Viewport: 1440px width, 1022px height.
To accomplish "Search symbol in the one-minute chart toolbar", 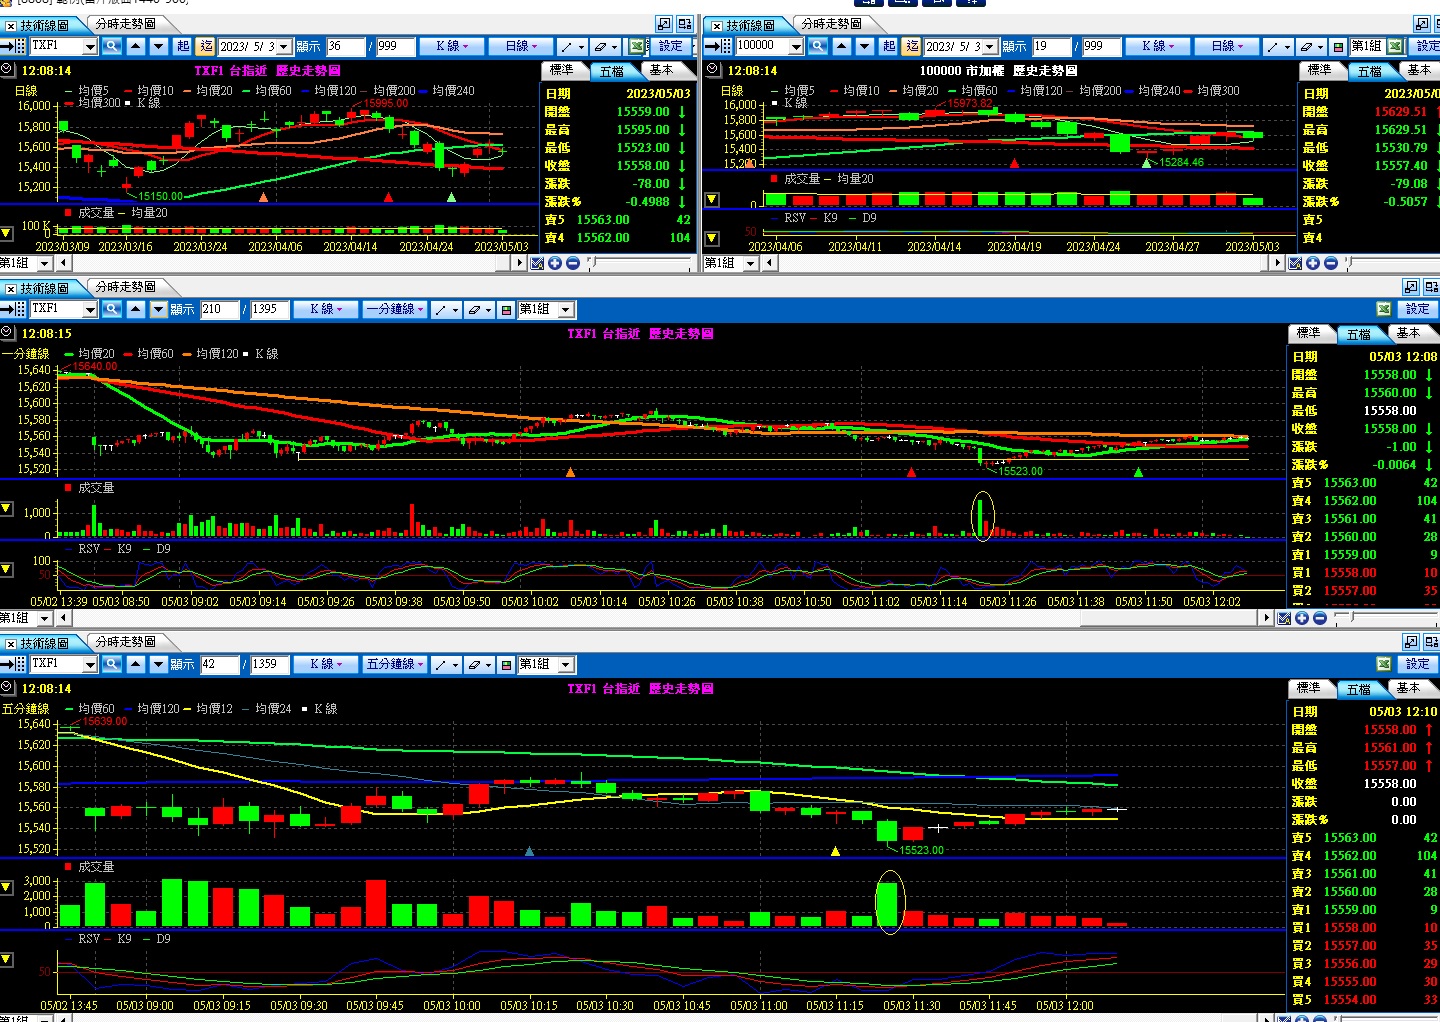I will tap(112, 309).
